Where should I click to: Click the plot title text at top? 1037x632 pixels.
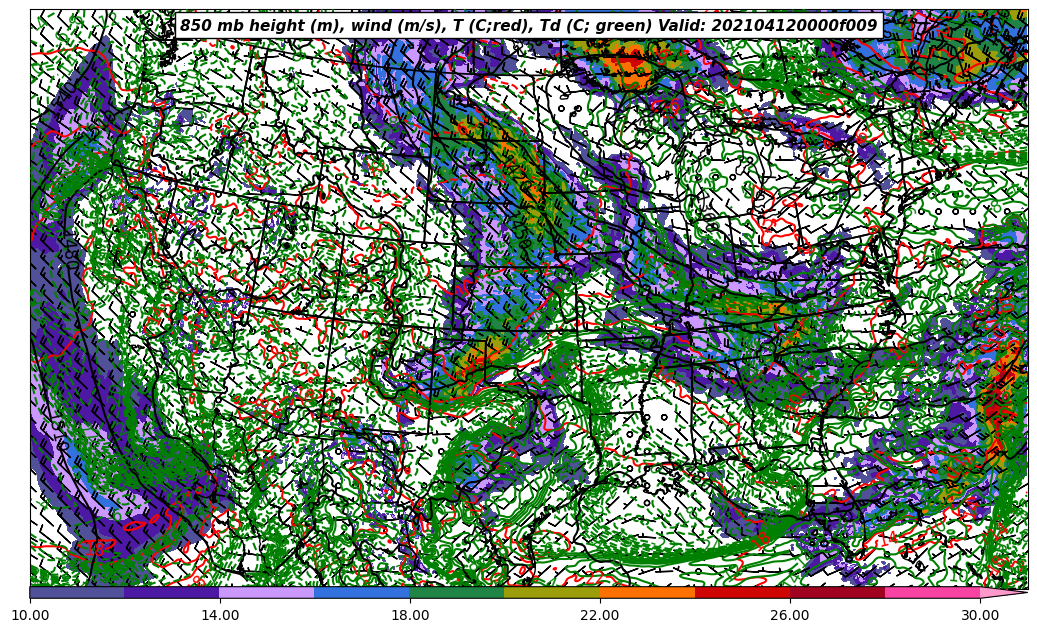[528, 26]
